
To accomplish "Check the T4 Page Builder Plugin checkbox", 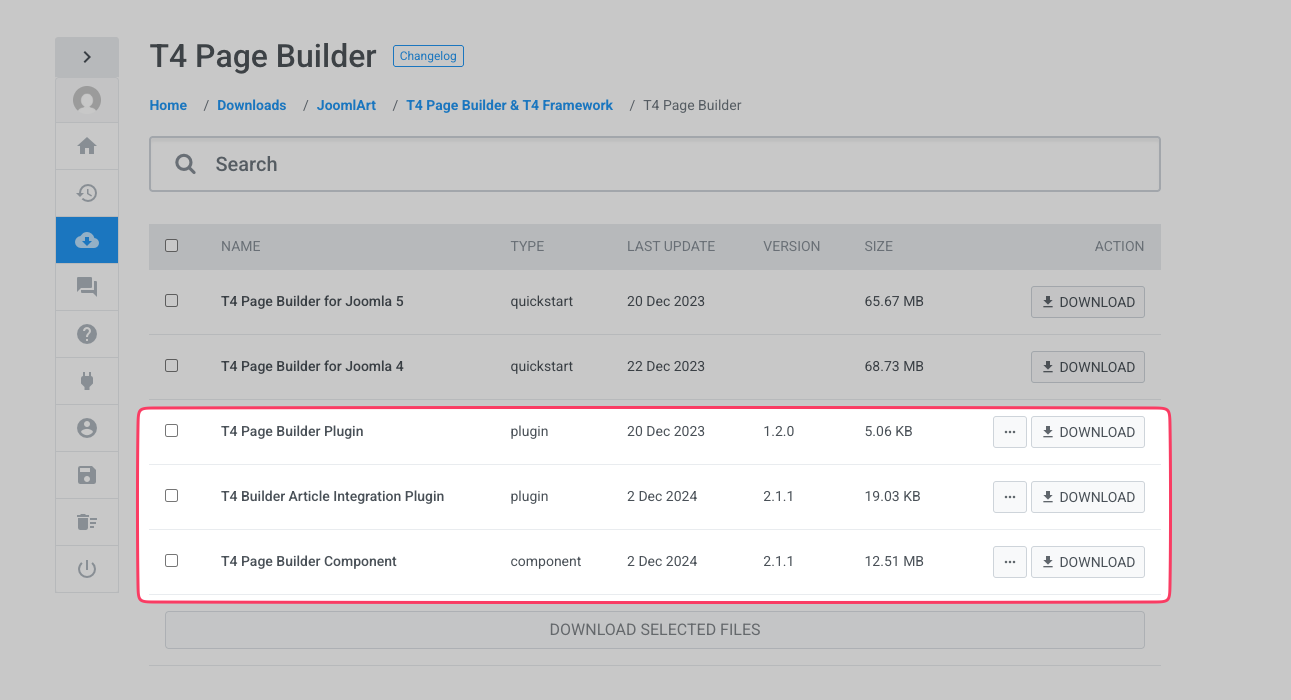I will [x=171, y=430].
